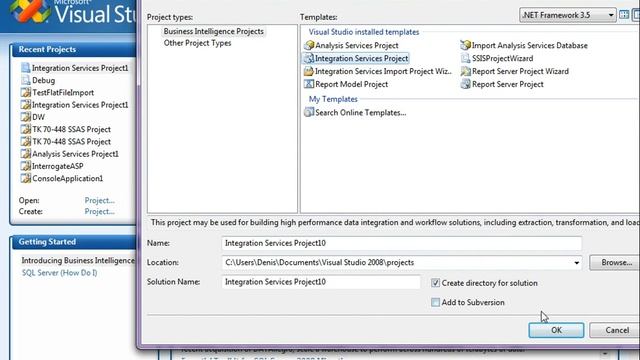Switch templates to large icons view

click(624, 15)
